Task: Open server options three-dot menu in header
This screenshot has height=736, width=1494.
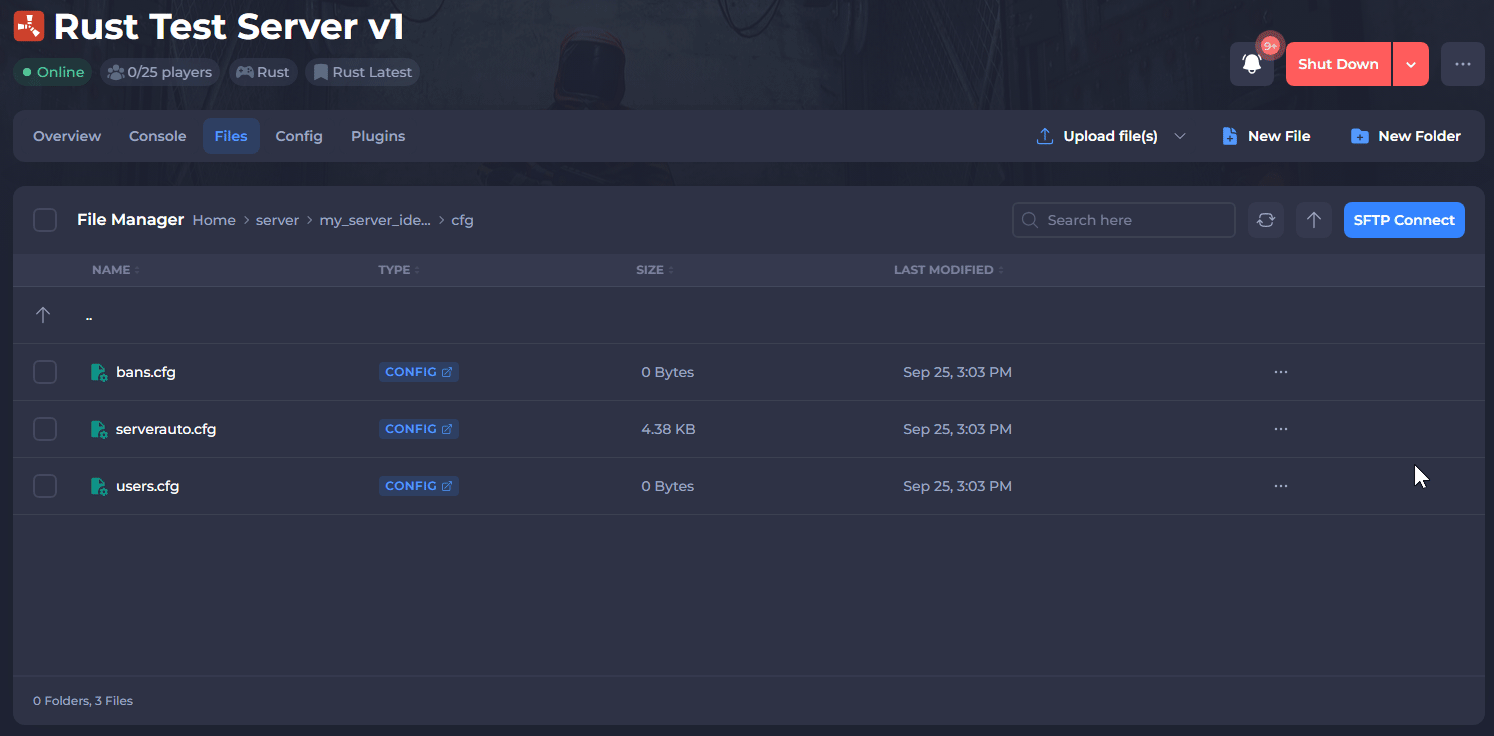Action: click(x=1462, y=64)
